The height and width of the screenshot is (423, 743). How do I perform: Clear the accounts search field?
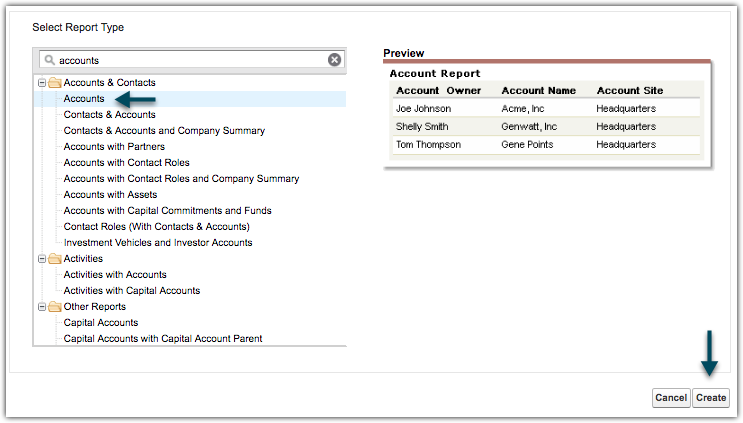[x=335, y=60]
